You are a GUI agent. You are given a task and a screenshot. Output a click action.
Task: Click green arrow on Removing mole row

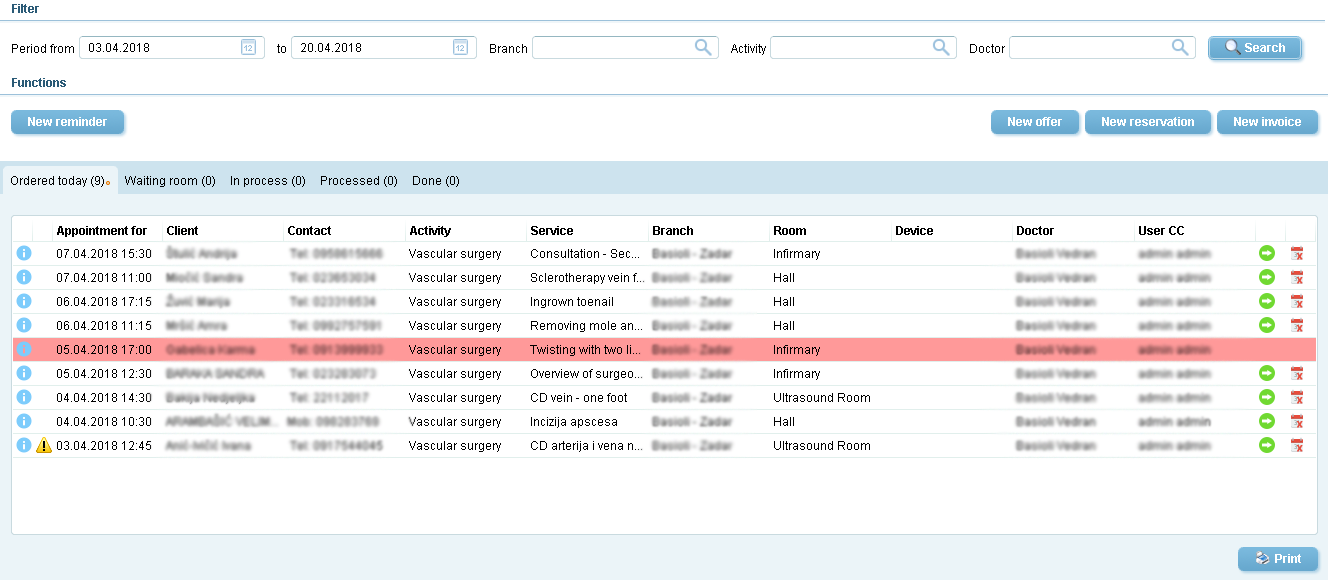1267,326
